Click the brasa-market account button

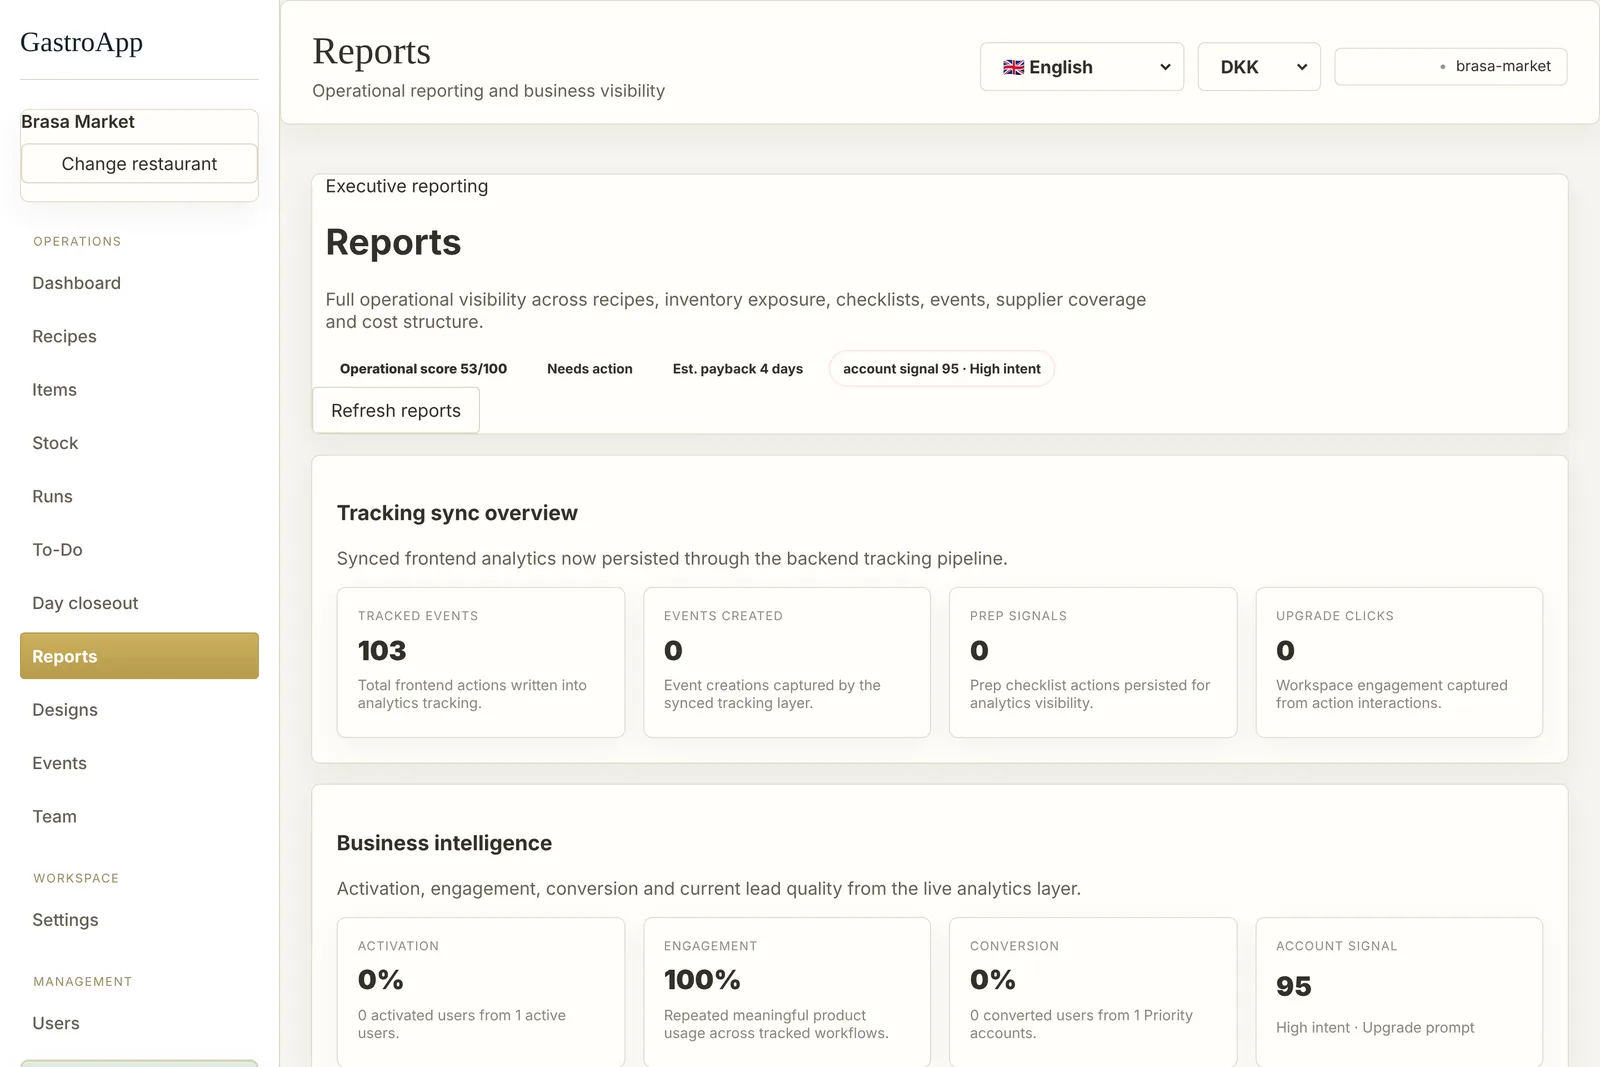pyautogui.click(x=1450, y=66)
